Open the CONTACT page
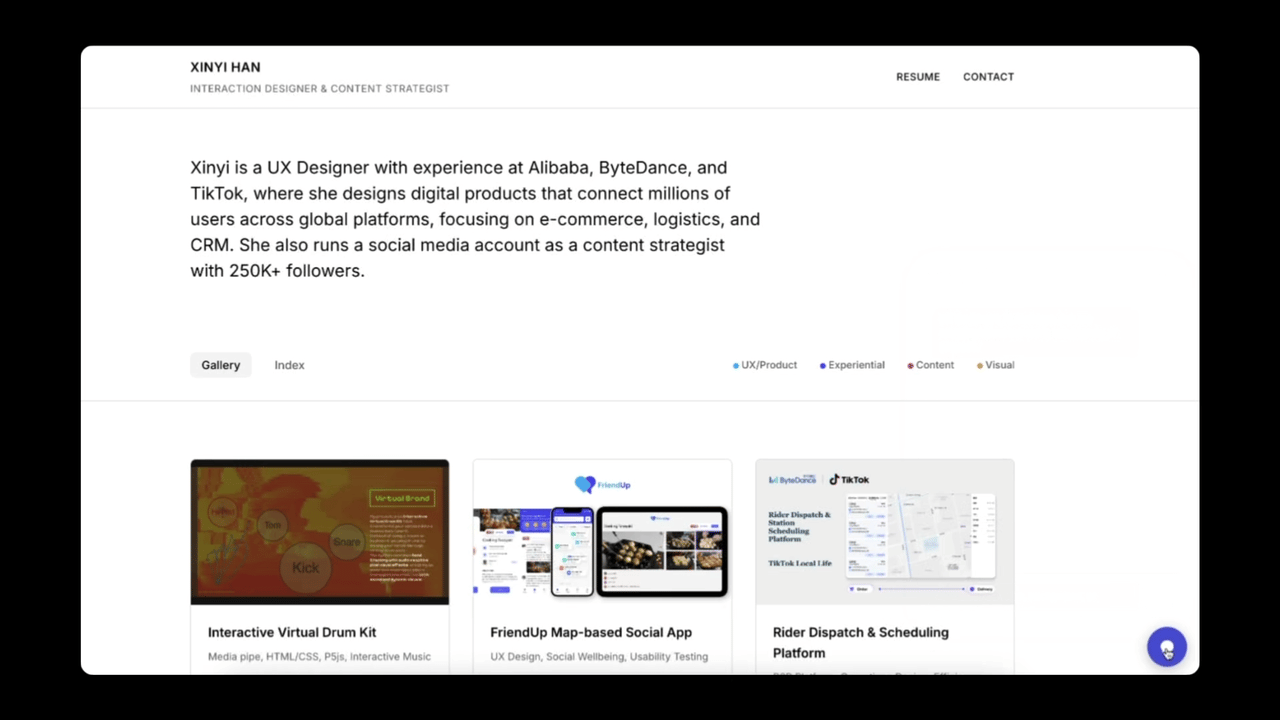The image size is (1280, 720). click(x=988, y=77)
